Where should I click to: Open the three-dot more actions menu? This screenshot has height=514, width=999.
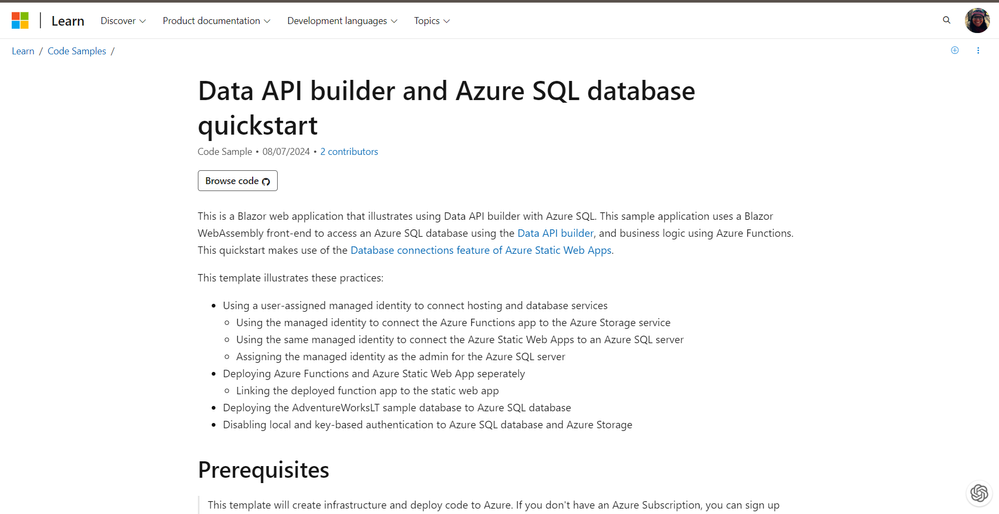(978, 50)
